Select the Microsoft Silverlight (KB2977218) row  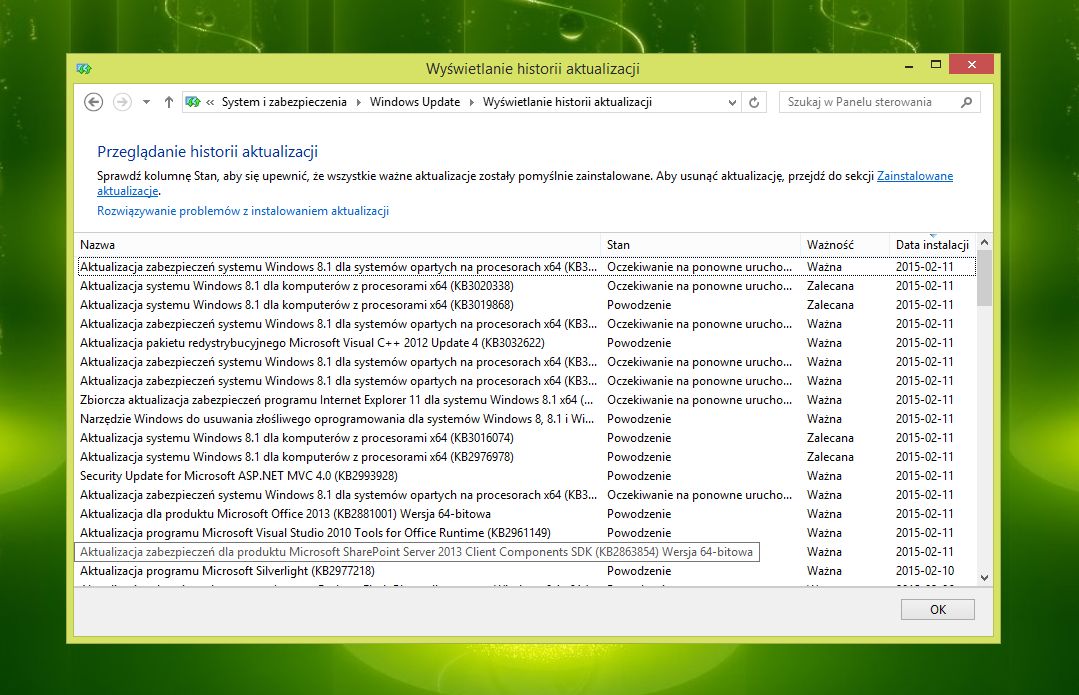[x=526, y=570]
